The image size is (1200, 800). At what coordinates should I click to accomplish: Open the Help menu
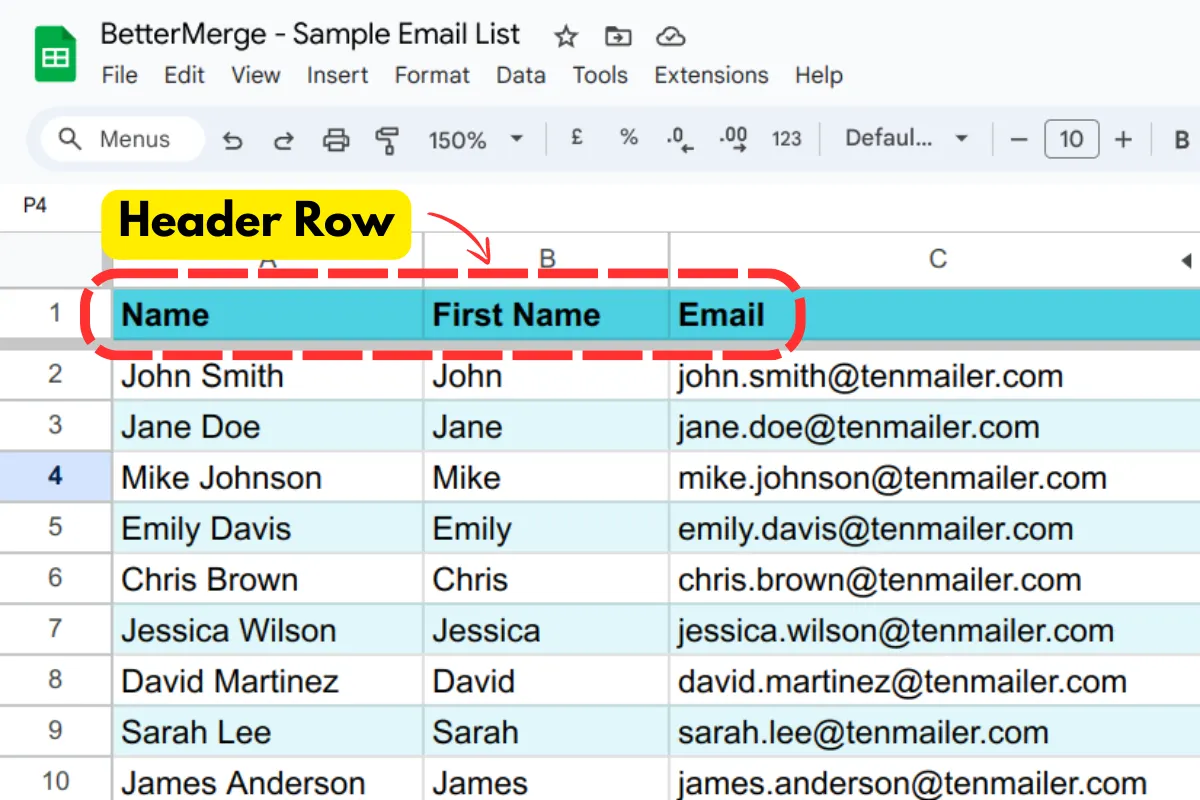point(819,75)
